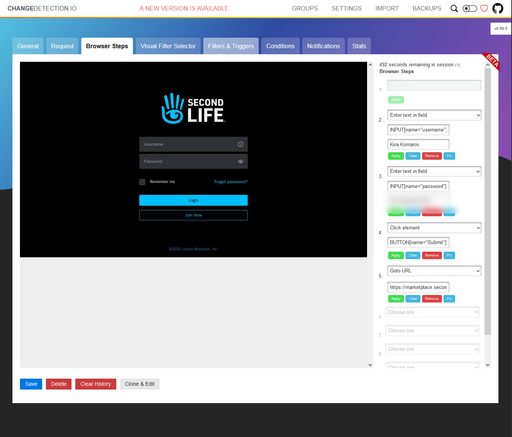Open the search magnifier icon in header
The height and width of the screenshot is (437, 512).
(x=454, y=8)
